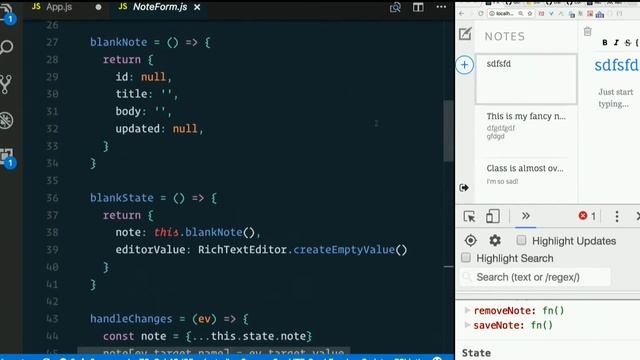Go back in the browser
The height and width of the screenshot is (360, 640).
click(x=462, y=13)
